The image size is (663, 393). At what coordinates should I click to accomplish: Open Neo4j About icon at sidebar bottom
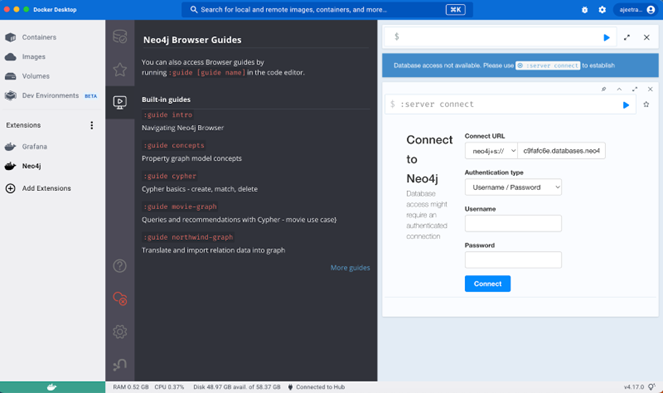pos(120,365)
